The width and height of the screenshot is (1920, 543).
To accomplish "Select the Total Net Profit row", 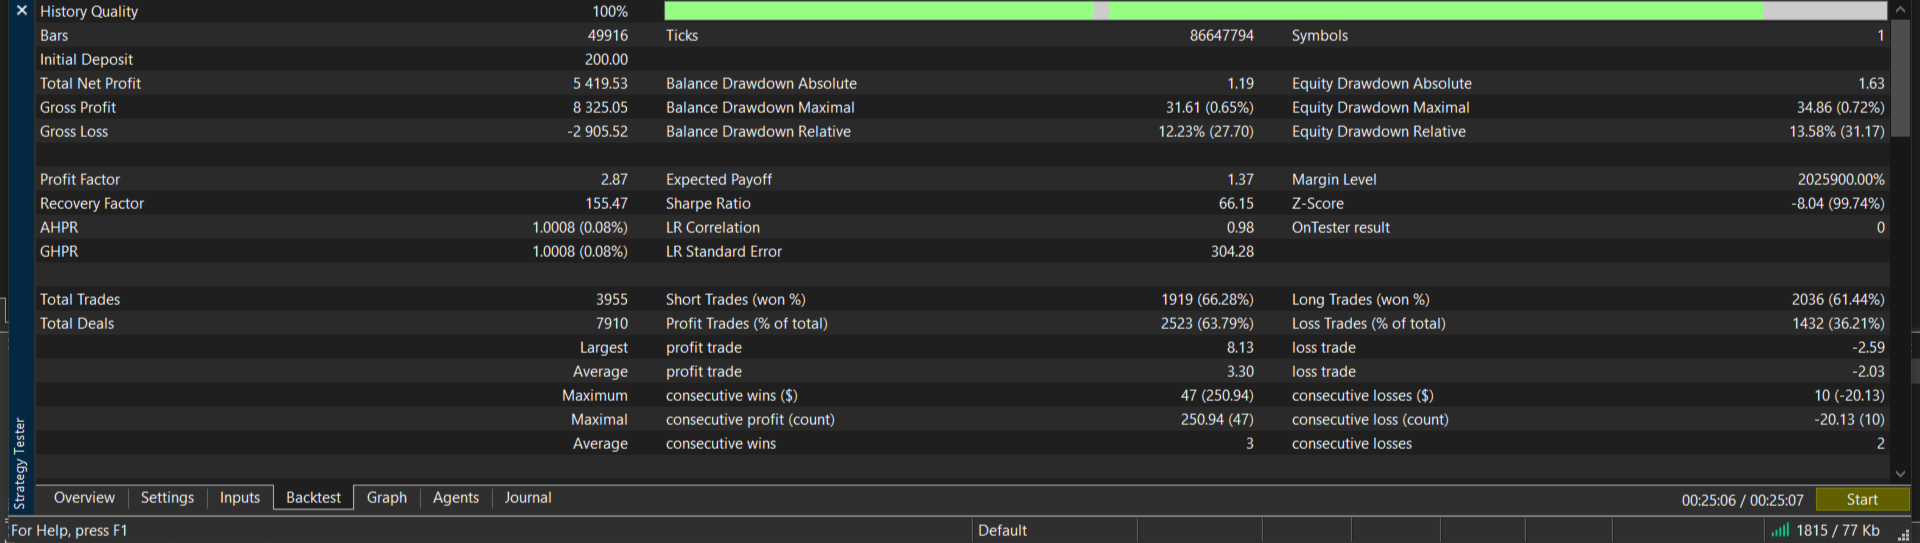I will tap(962, 83).
